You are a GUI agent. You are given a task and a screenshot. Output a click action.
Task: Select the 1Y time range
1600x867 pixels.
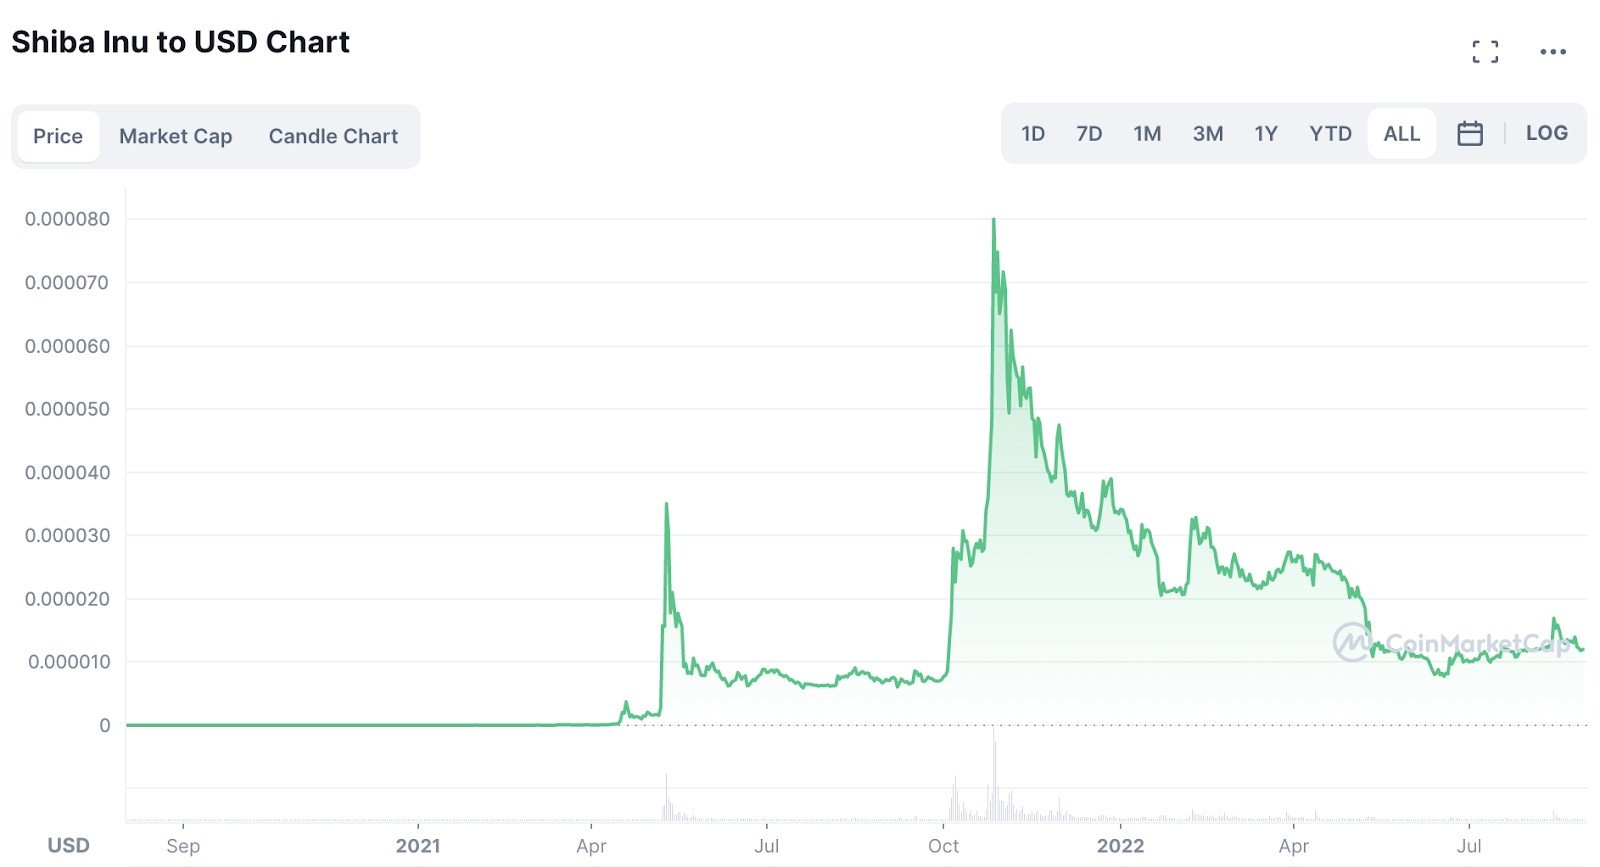(1266, 133)
